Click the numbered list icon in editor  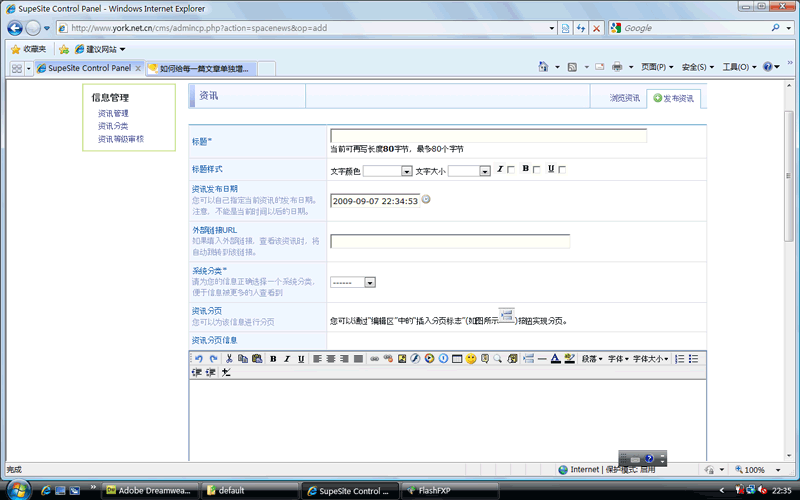(x=680, y=358)
